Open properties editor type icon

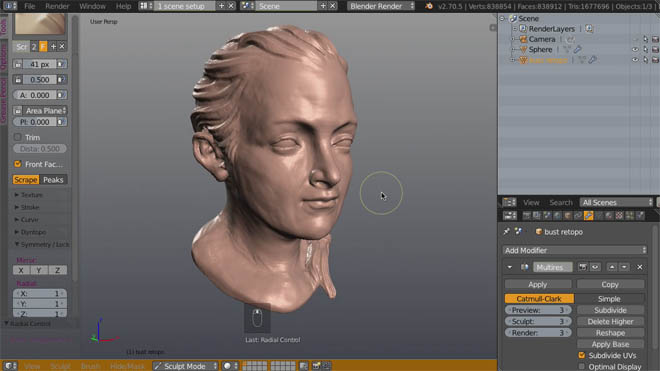tap(509, 216)
